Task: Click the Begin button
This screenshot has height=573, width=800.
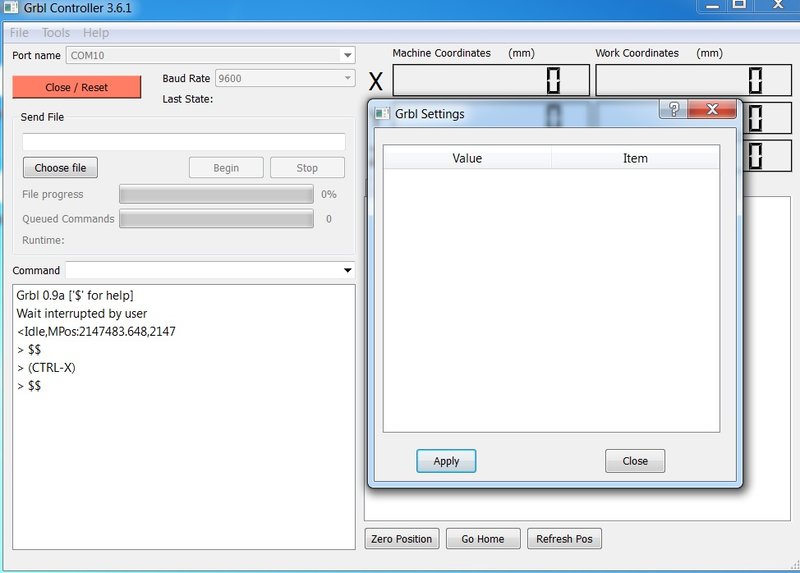Action: click(226, 168)
